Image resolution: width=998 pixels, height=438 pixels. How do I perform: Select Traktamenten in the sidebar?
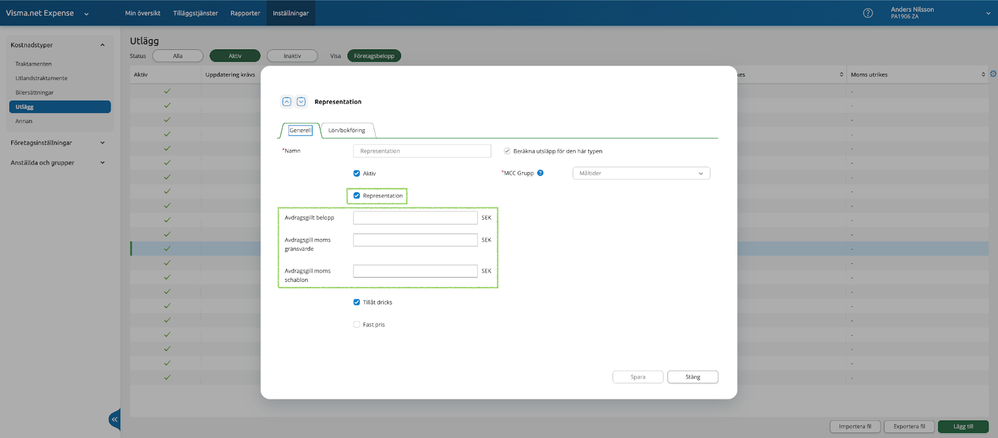(x=33, y=64)
